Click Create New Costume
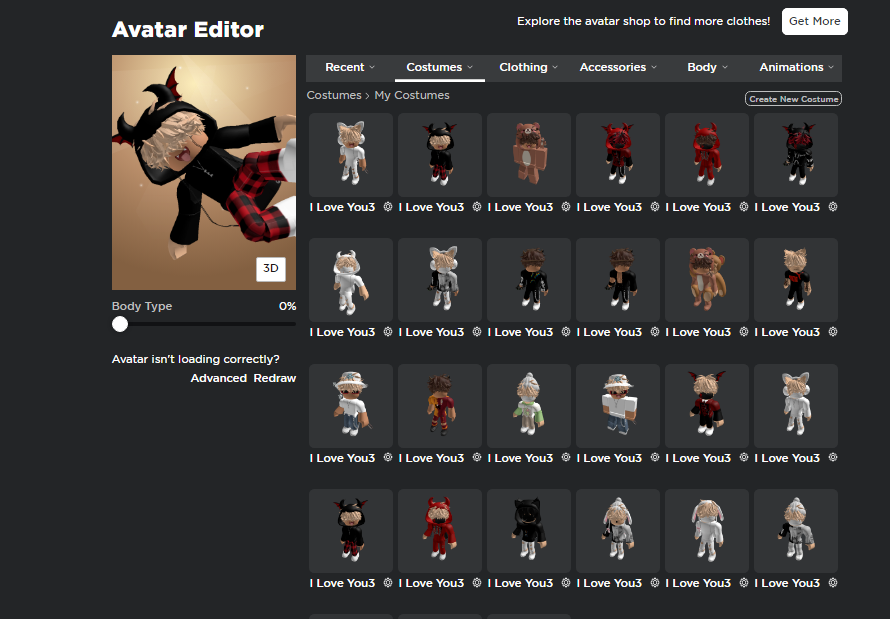890x619 pixels. (794, 99)
